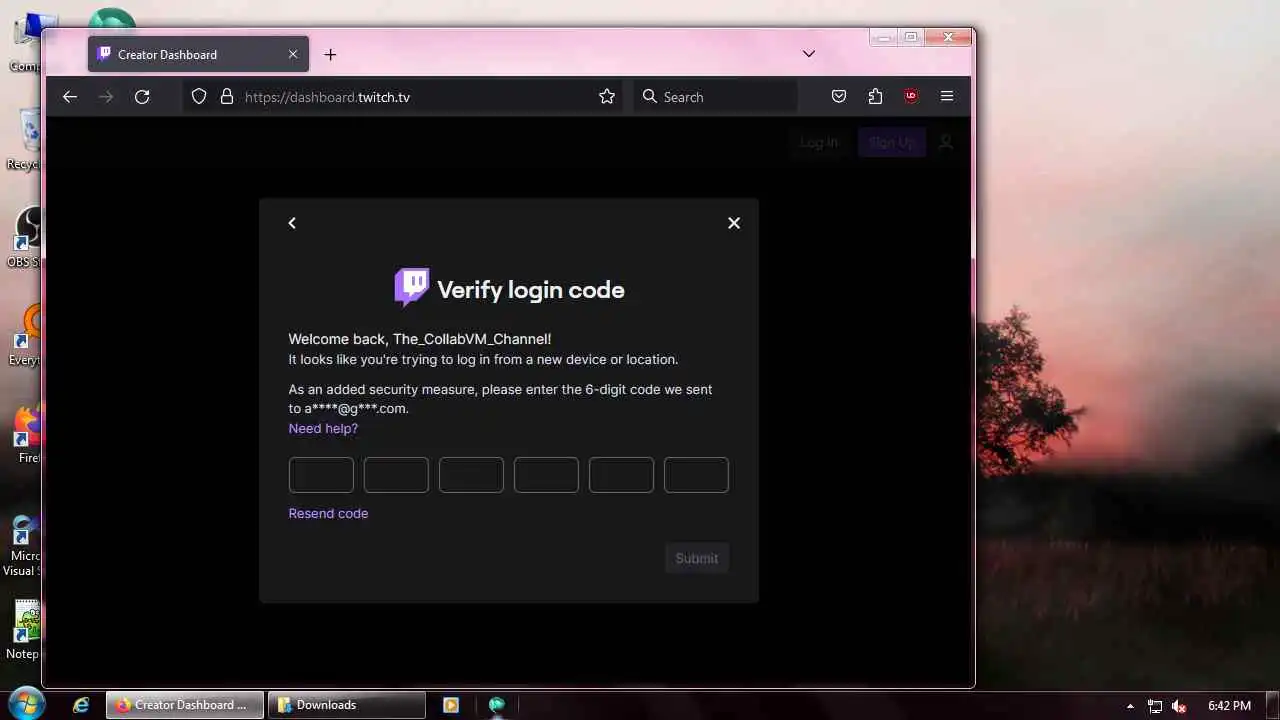
Task: Click the first code digit box
Action: (321, 475)
